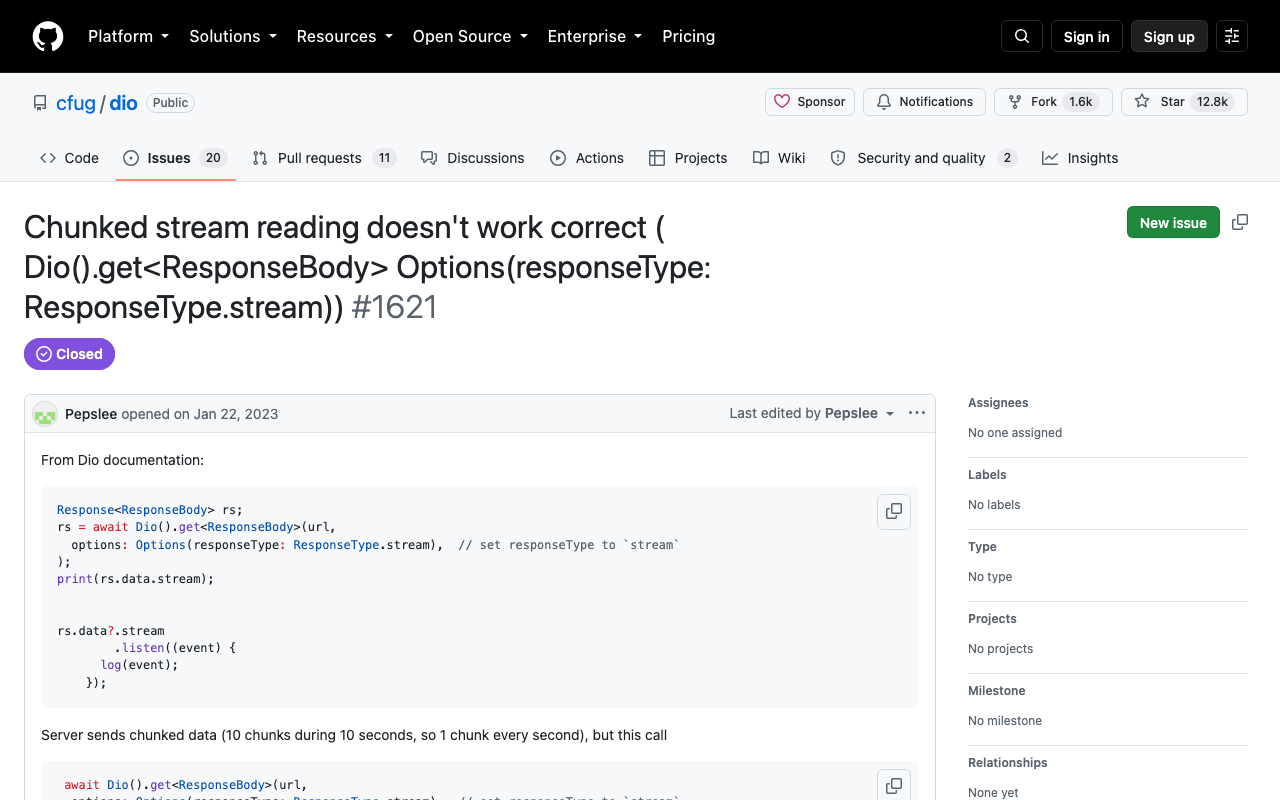
Task: Star the dio repository
Action: [1184, 102]
